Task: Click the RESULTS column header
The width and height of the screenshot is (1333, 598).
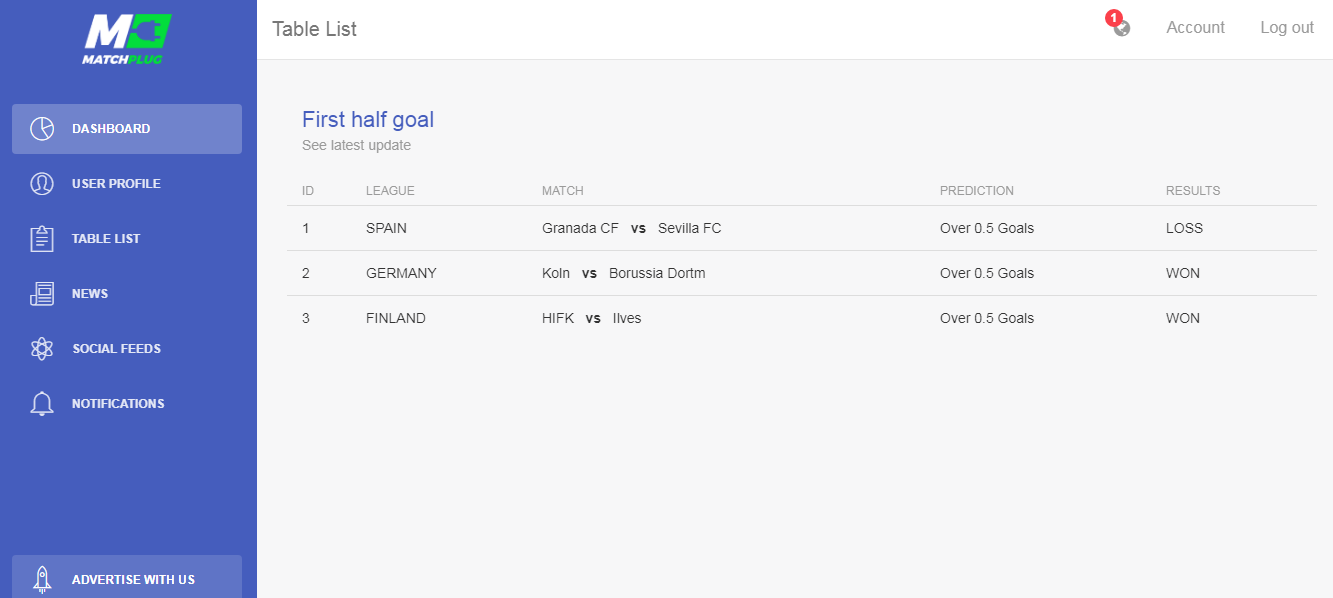Action: point(1193,191)
